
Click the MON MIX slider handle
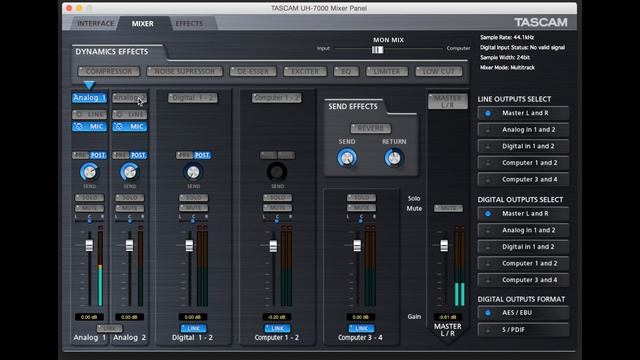pyautogui.click(x=378, y=50)
